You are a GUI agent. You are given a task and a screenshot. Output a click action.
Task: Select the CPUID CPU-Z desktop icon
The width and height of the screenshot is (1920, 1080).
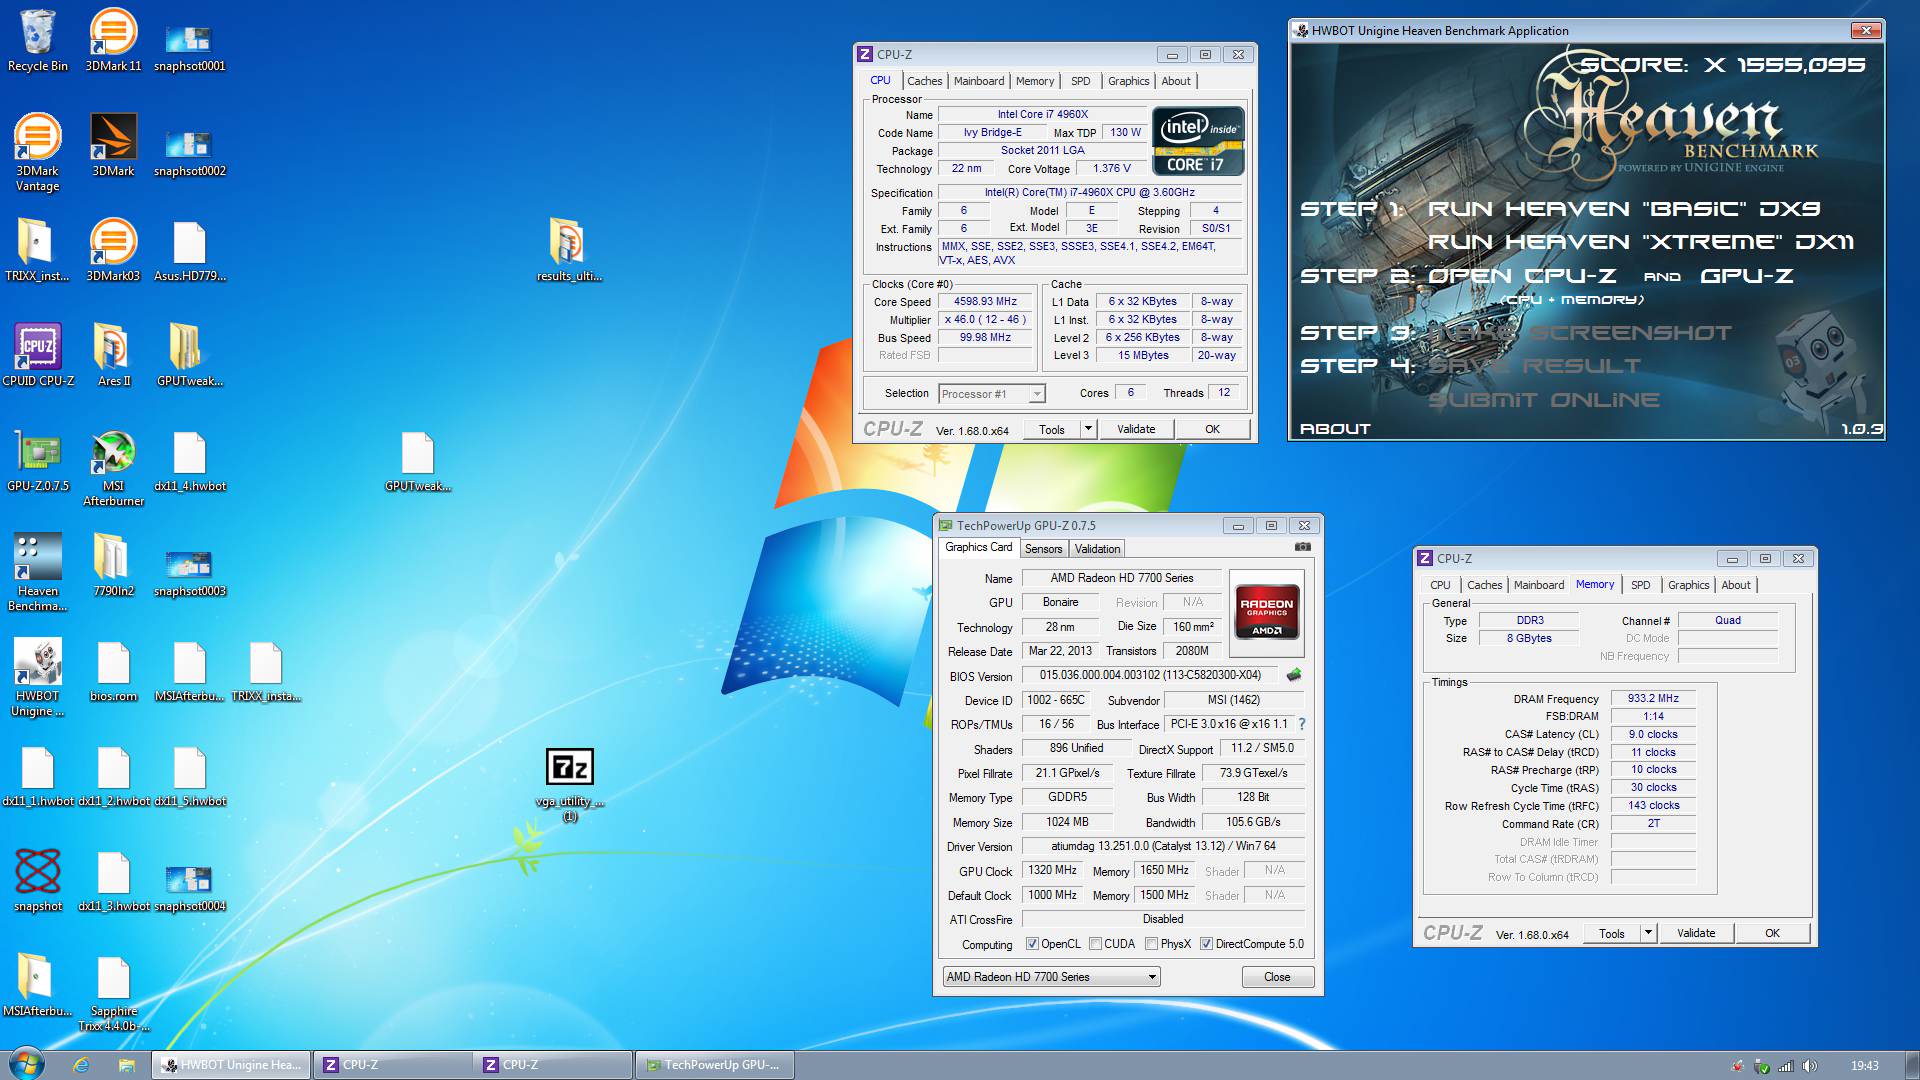(38, 355)
